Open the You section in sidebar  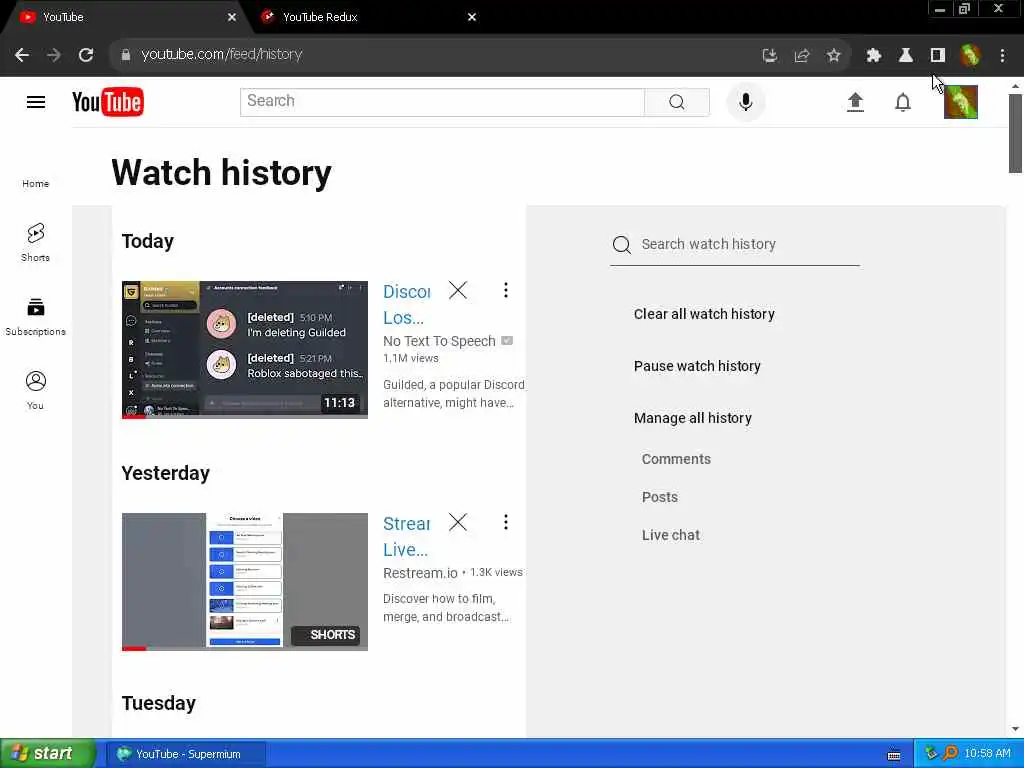(x=35, y=391)
